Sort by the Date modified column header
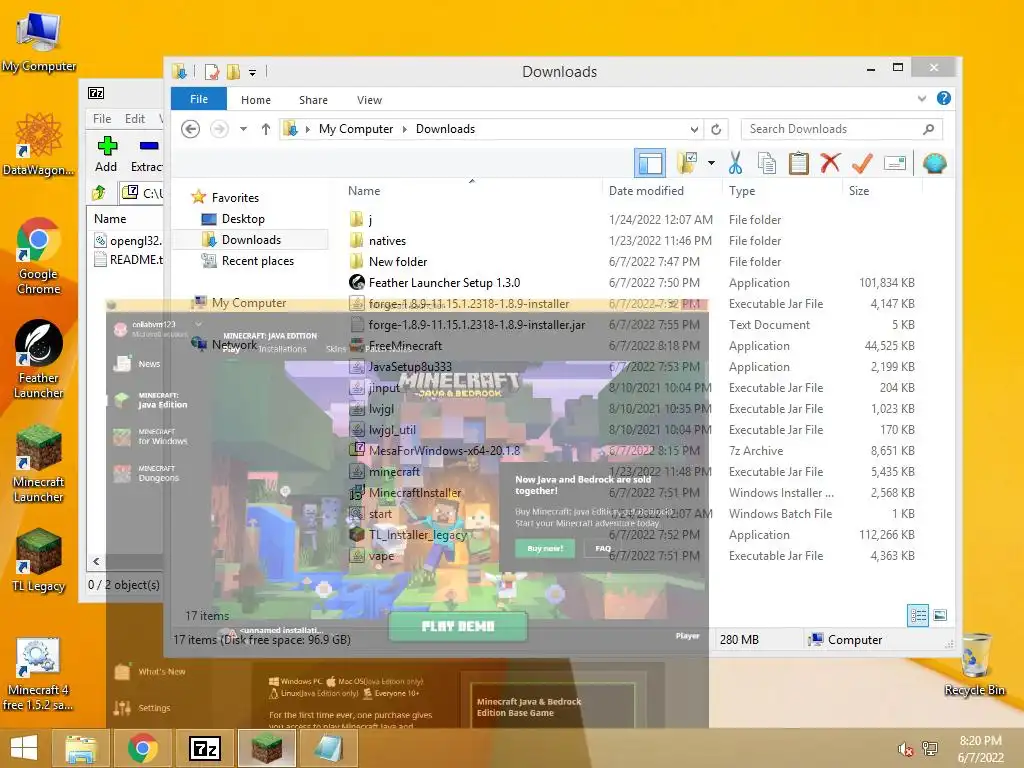 646,191
